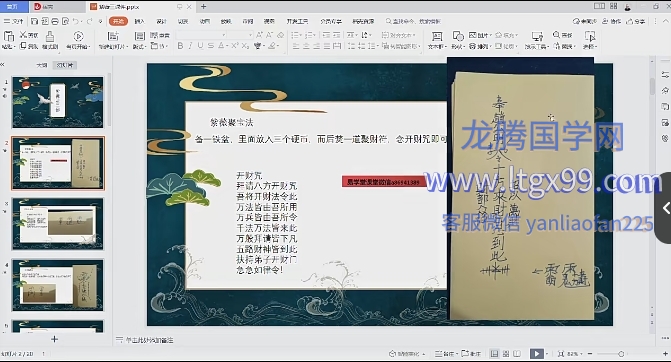This screenshot has height=362, width=671.
Task: Click the add new slide plus button
Action: 54,339
